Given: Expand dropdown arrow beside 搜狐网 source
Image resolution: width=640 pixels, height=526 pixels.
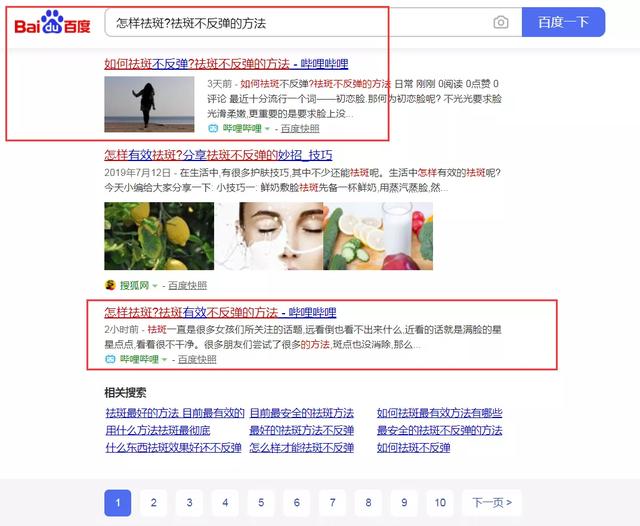Looking at the screenshot, I should [x=155, y=286].
